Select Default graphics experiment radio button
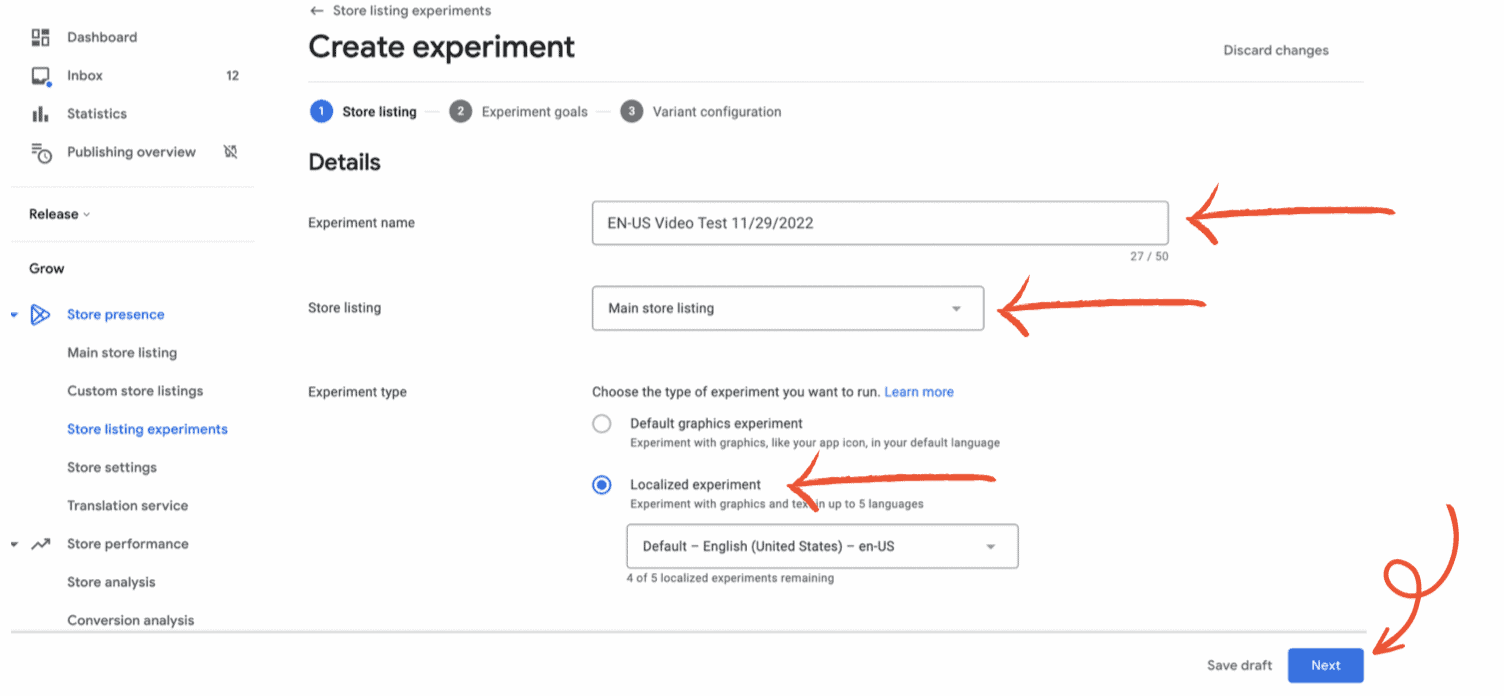The height and width of the screenshot is (696, 1504). (602, 424)
